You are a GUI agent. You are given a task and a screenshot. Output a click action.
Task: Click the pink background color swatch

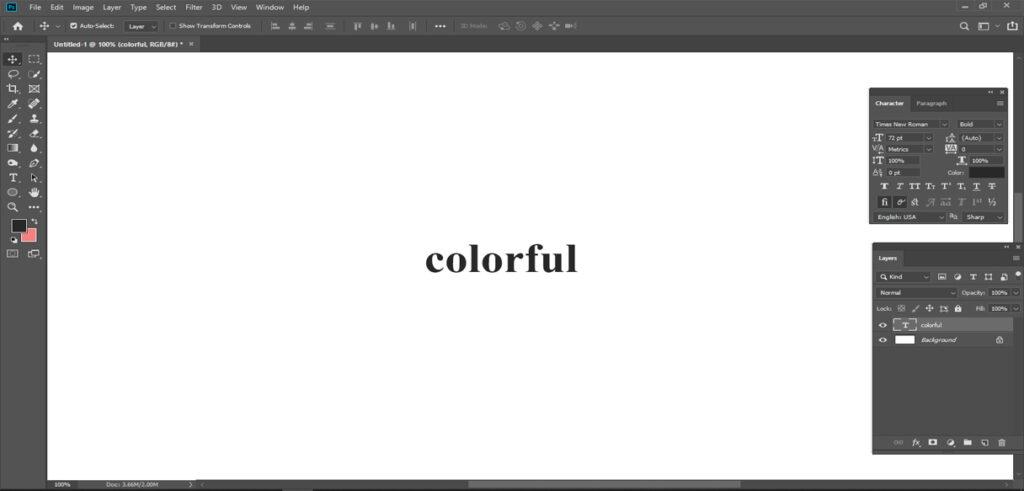[30, 237]
